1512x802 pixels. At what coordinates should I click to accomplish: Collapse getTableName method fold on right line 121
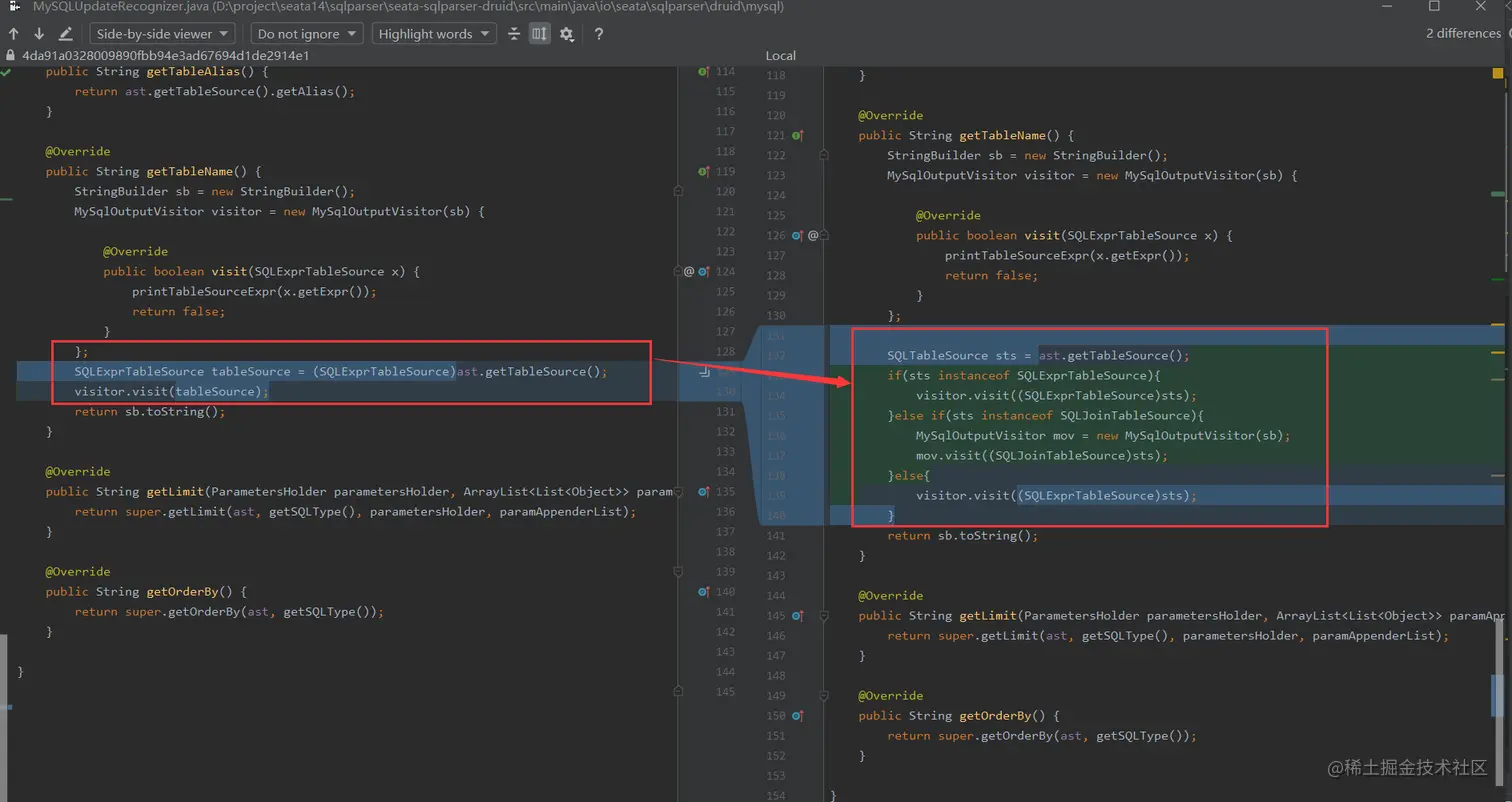tap(824, 155)
